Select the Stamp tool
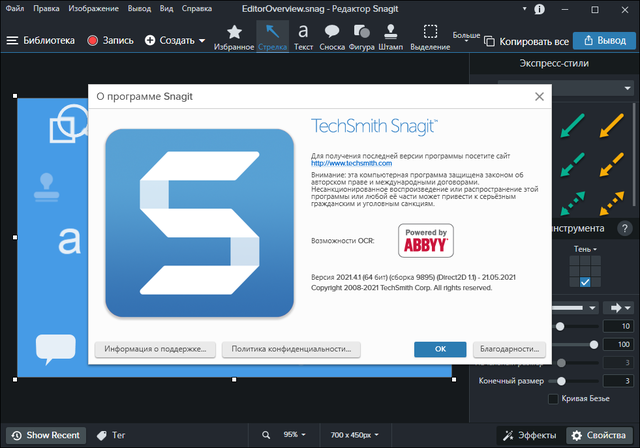 (391, 37)
